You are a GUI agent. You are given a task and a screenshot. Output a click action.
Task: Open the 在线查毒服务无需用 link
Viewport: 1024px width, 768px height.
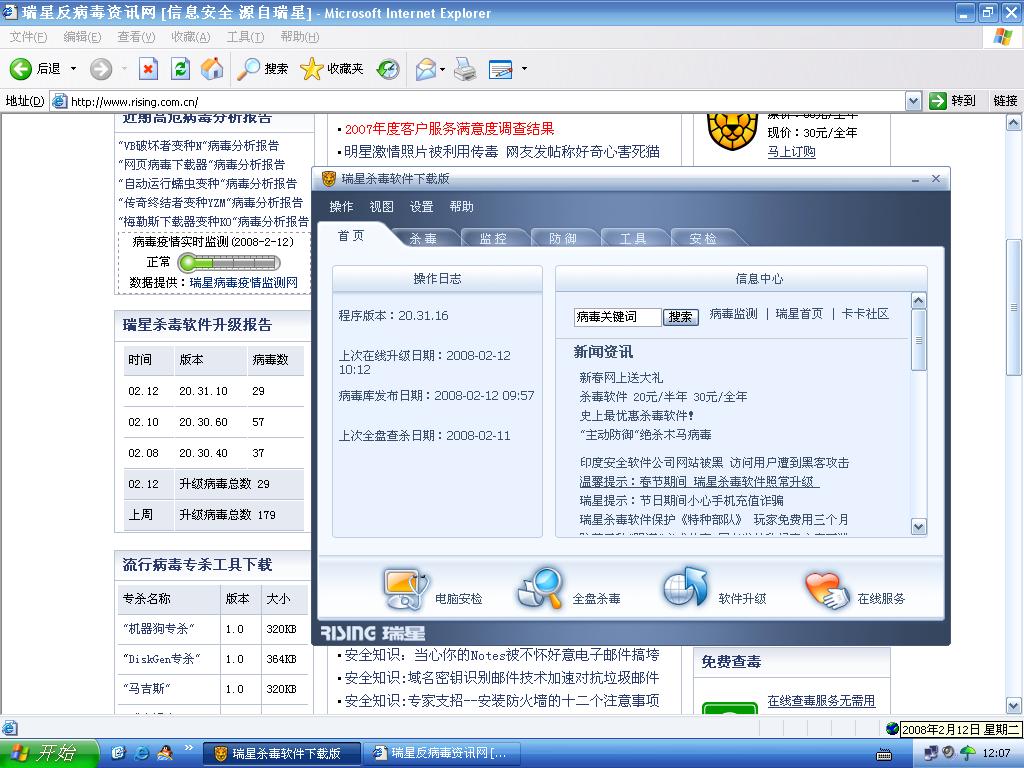click(x=821, y=701)
